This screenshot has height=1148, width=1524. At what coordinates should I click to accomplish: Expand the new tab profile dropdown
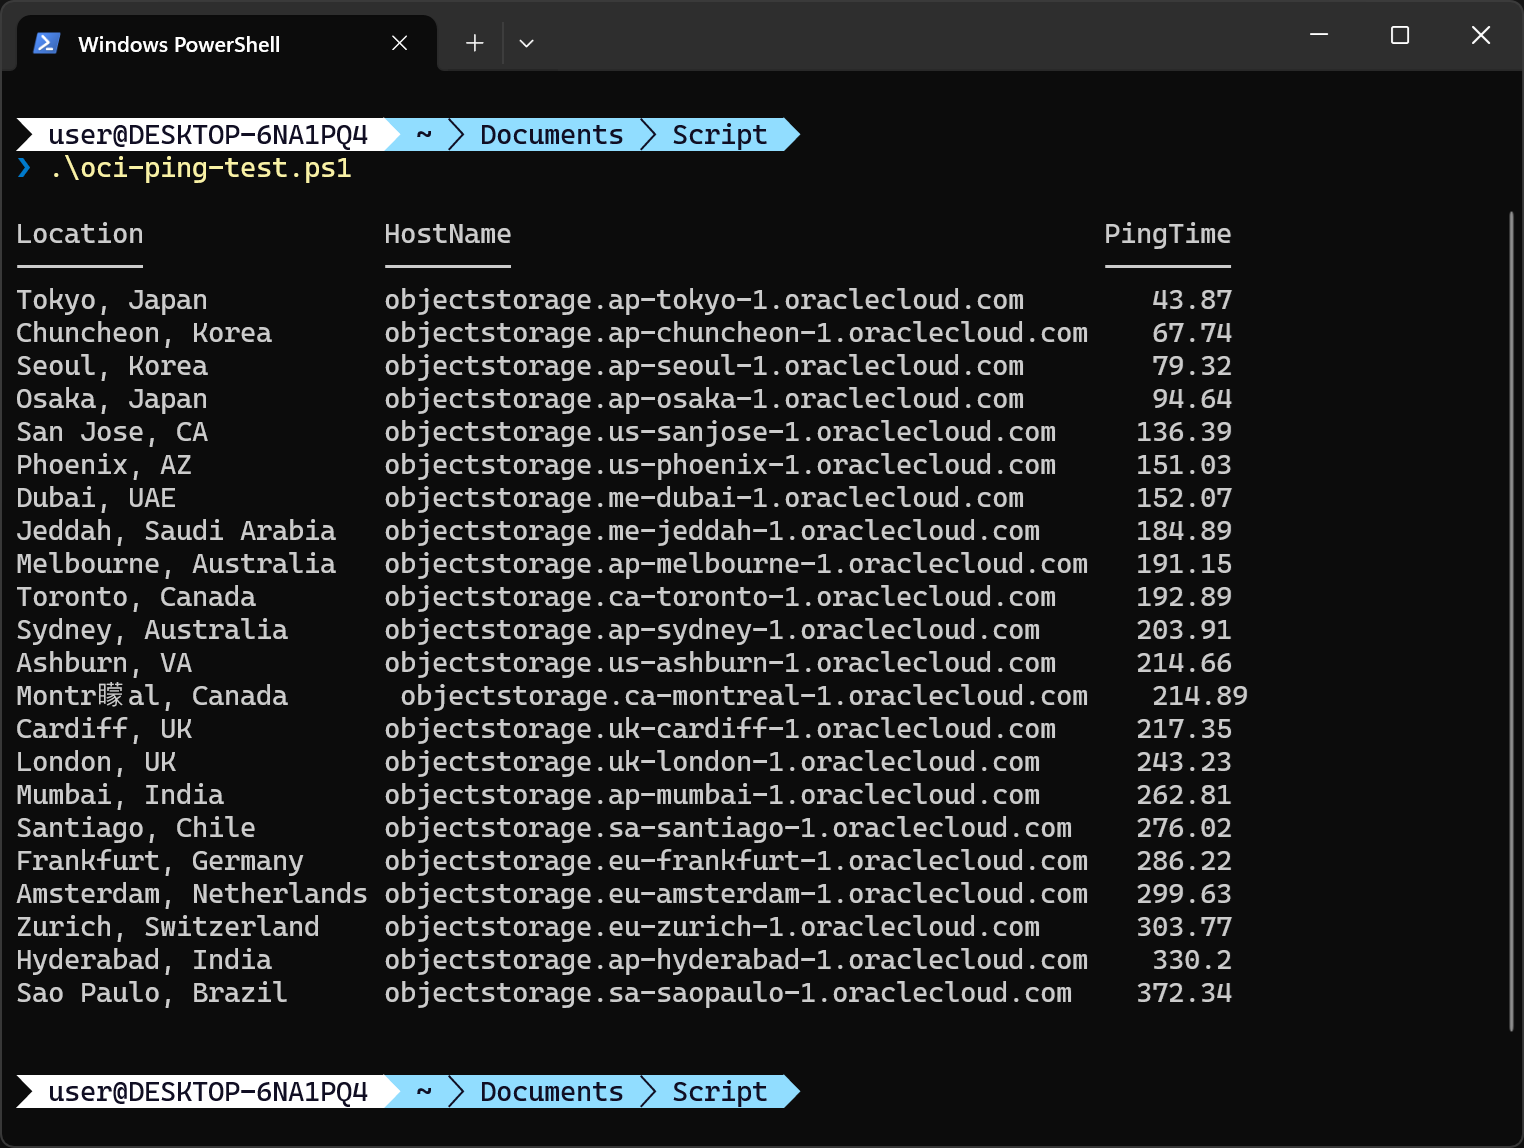526,43
